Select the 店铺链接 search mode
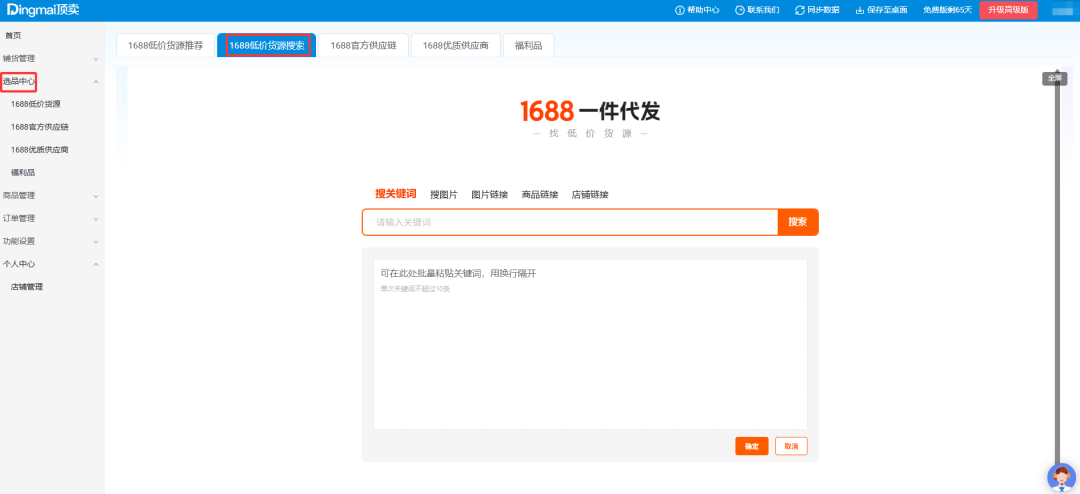 click(x=590, y=194)
